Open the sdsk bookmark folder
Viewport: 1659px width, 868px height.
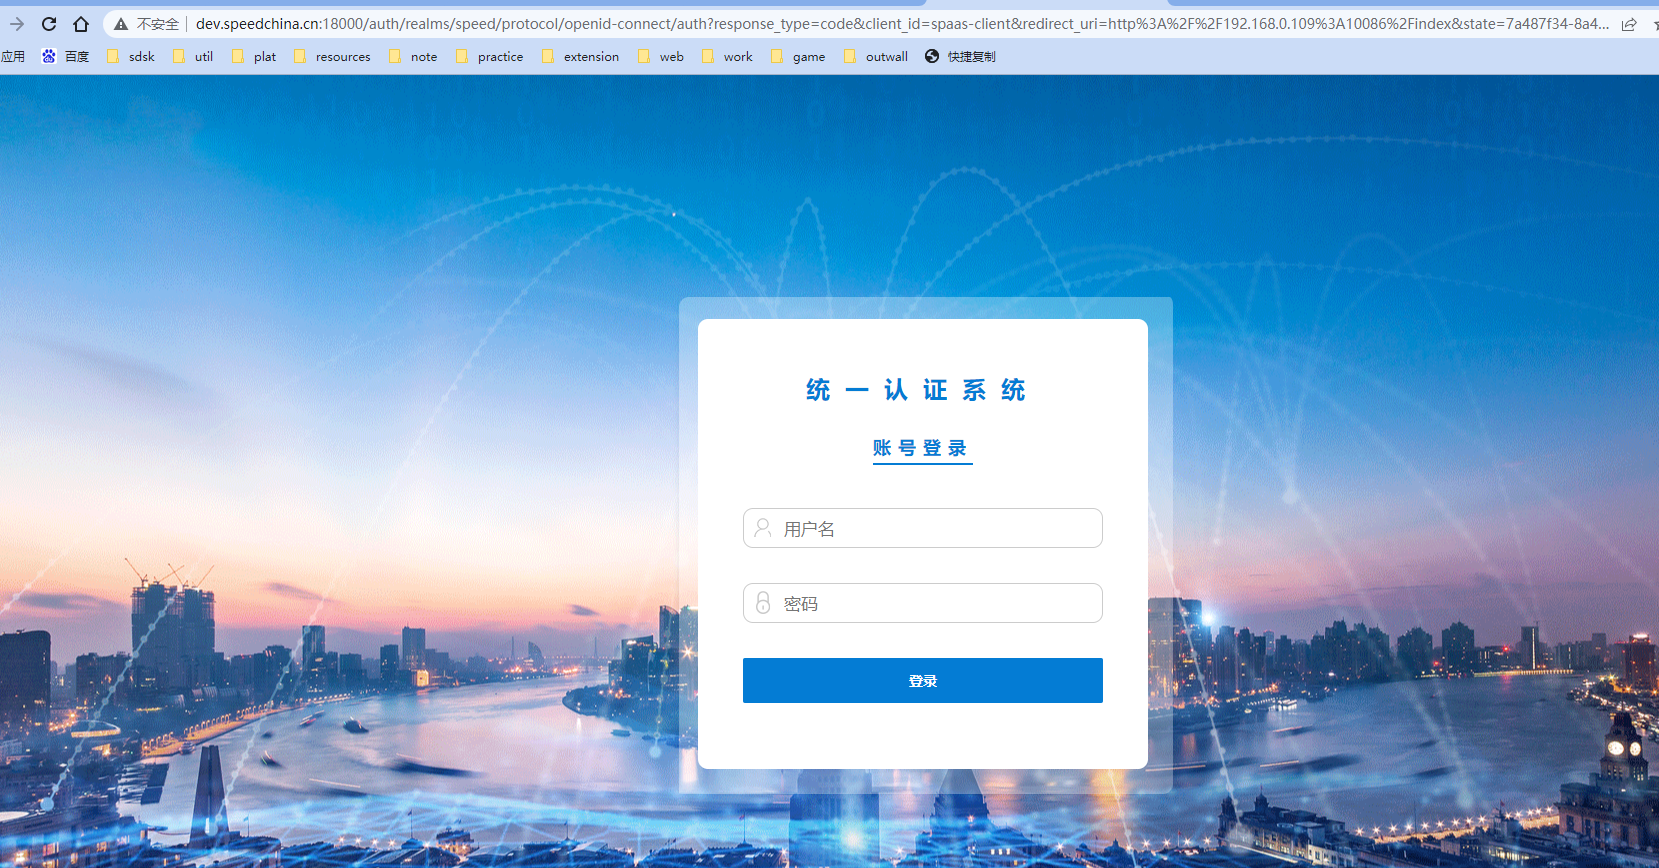coord(131,57)
